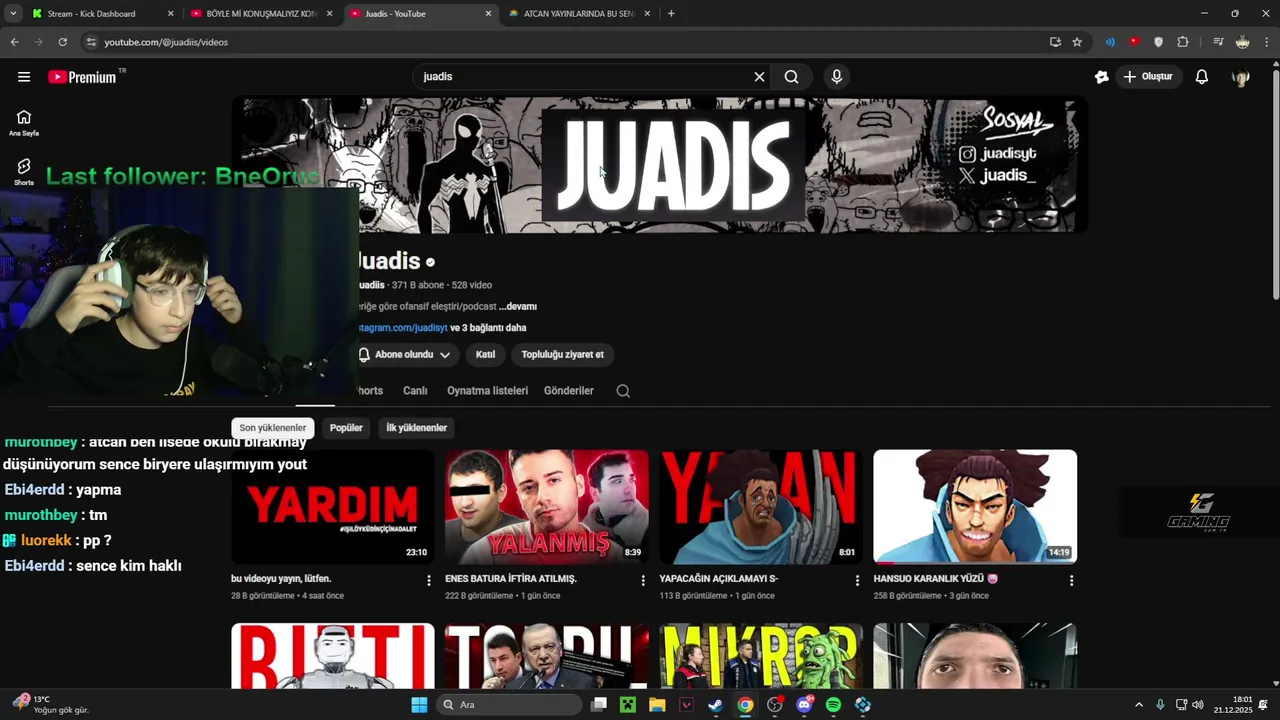Open Spotify from the taskbar
The image size is (1280, 720).
834,705
